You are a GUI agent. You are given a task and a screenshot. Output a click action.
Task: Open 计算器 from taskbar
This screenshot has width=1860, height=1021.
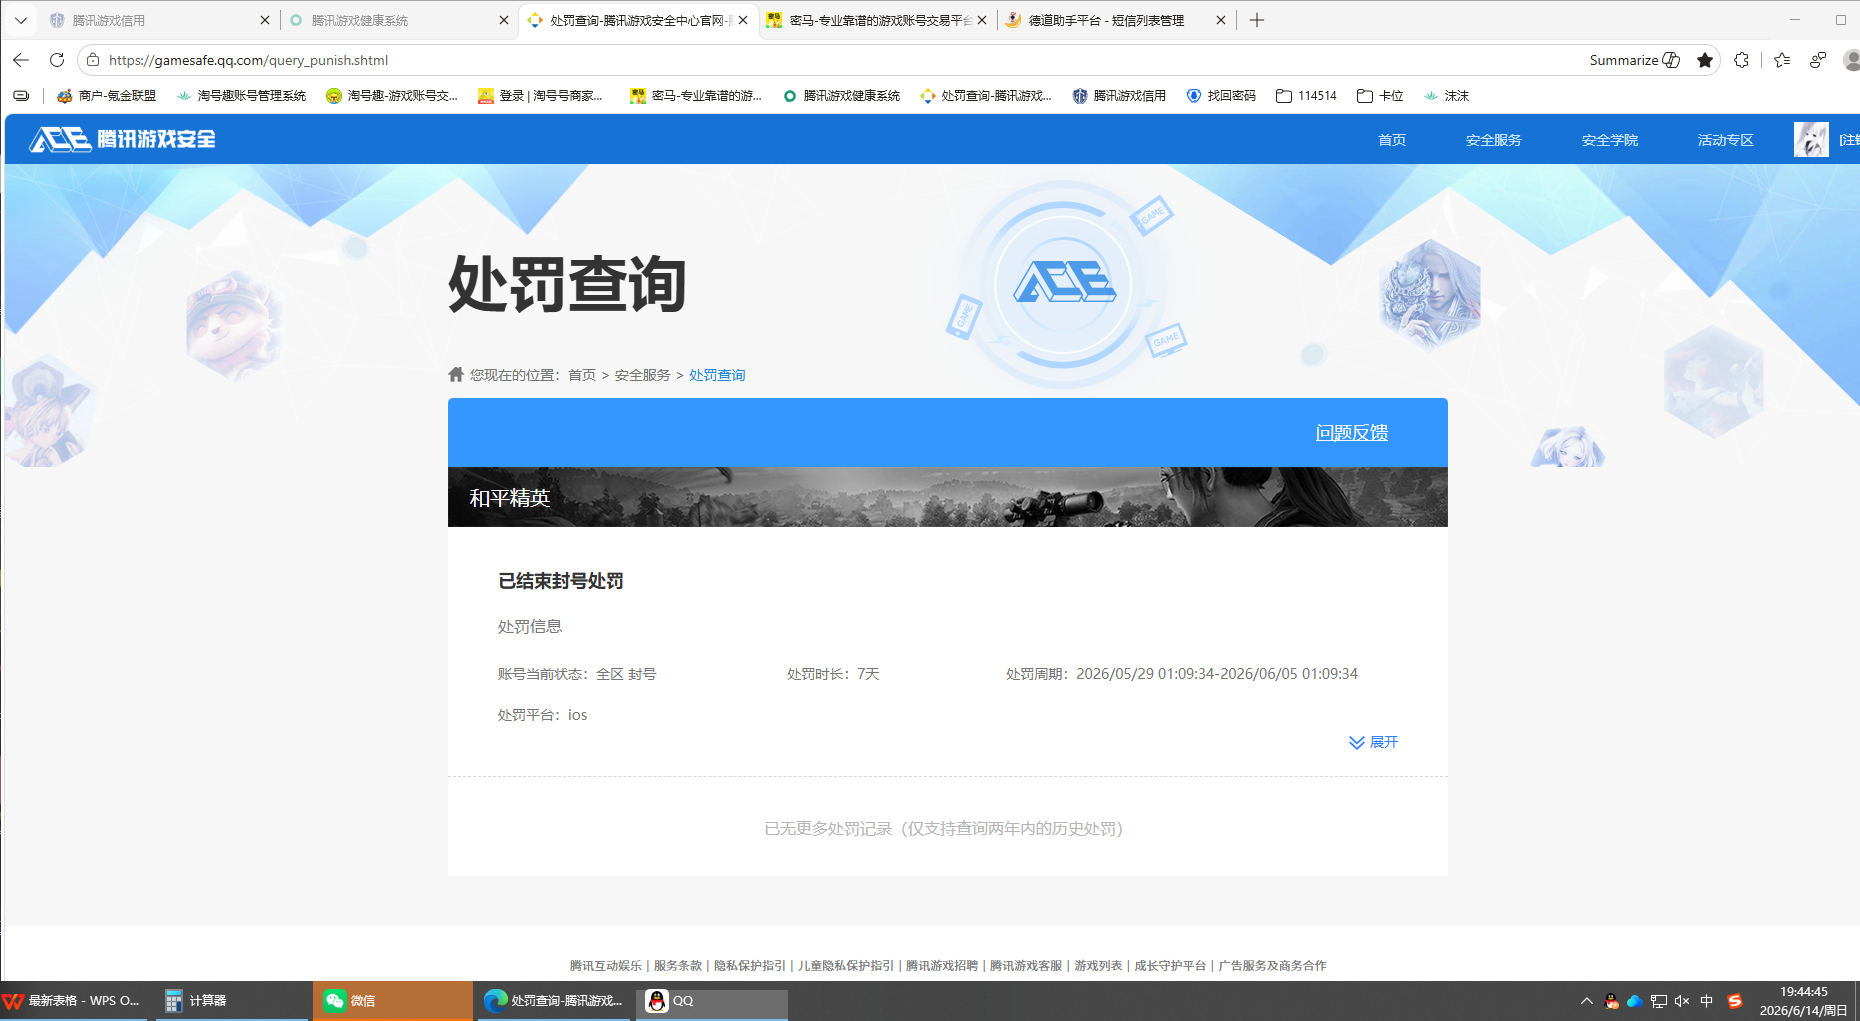click(232, 1001)
